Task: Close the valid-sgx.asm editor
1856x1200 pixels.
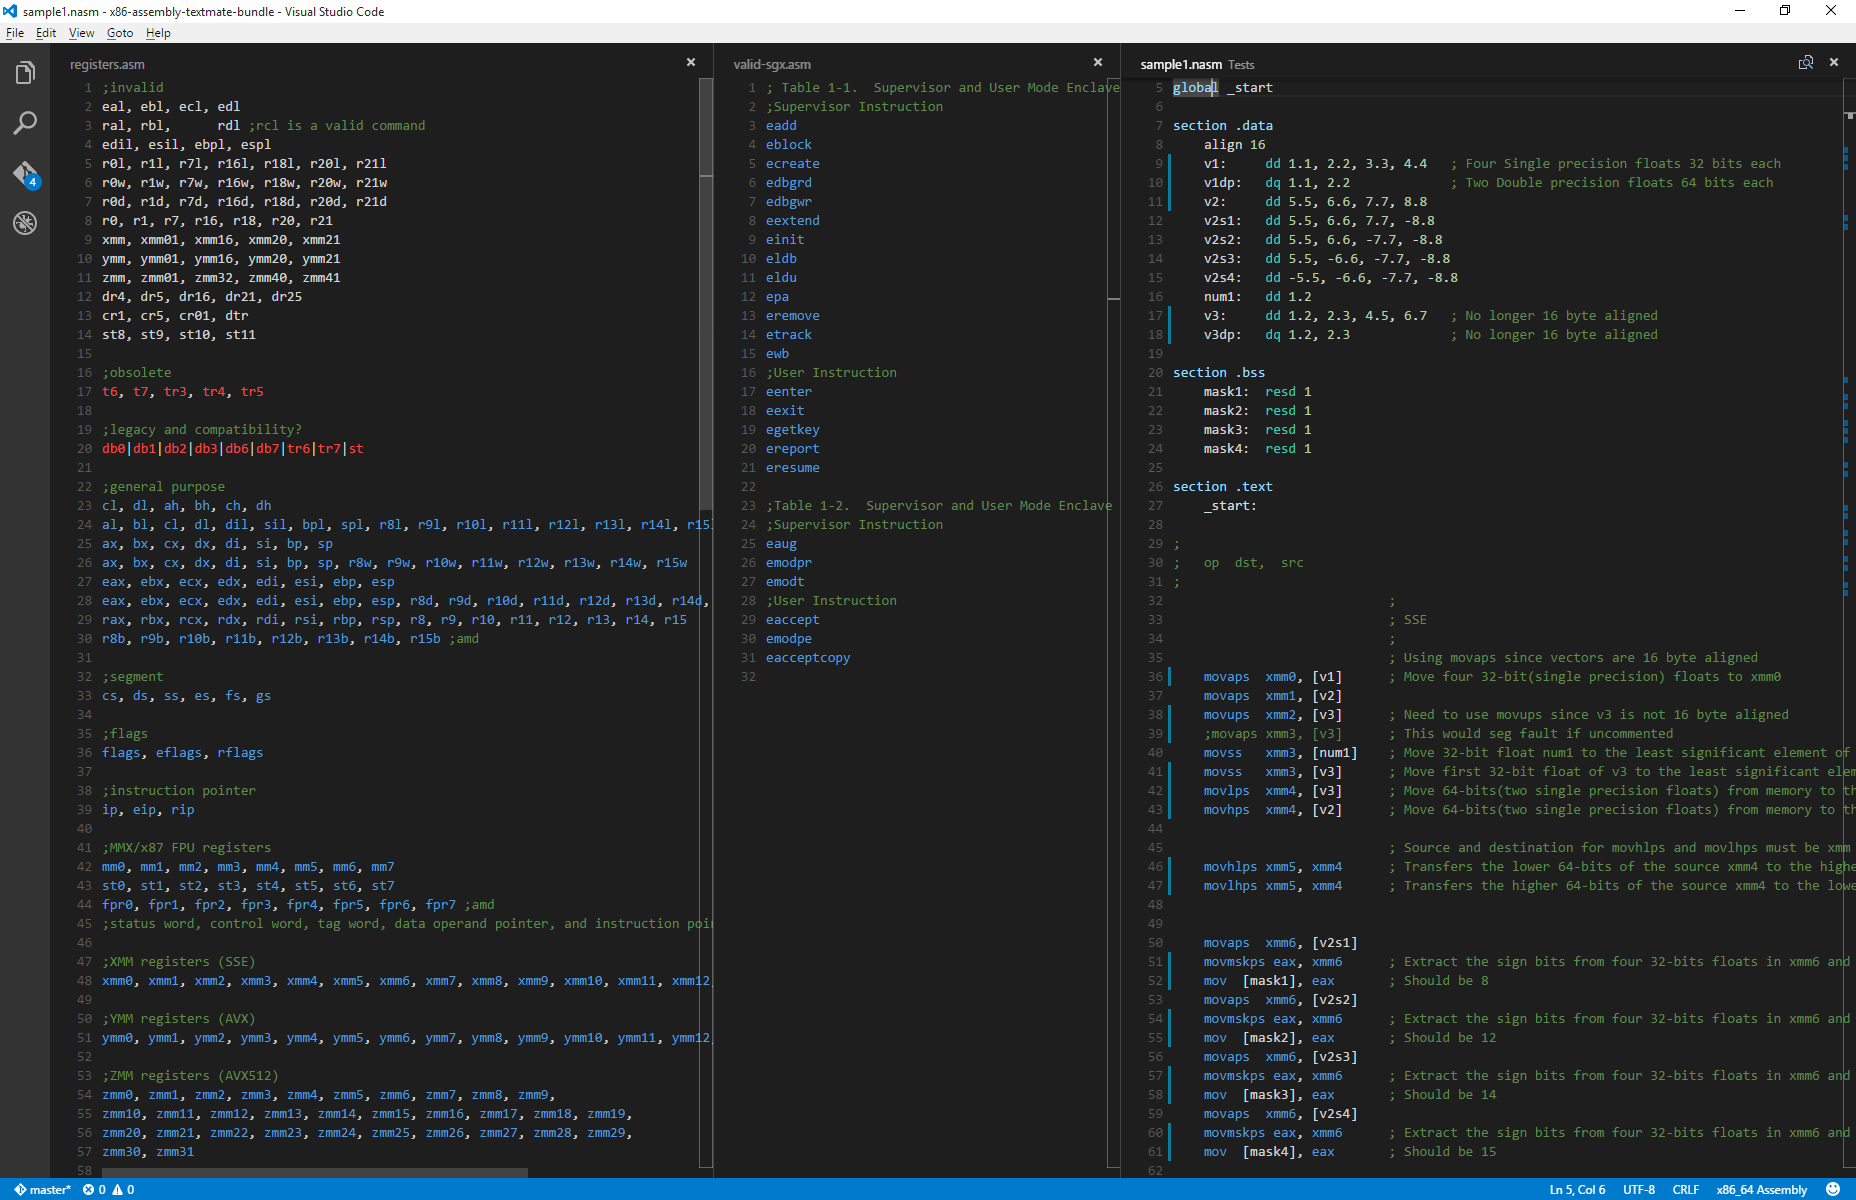Action: click(x=1098, y=63)
